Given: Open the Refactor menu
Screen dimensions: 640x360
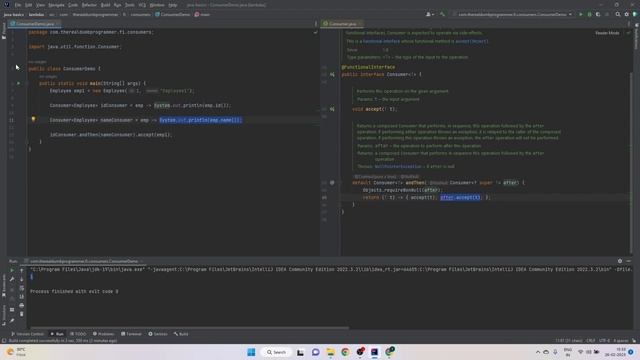Looking at the screenshot, I should [x=89, y=5].
